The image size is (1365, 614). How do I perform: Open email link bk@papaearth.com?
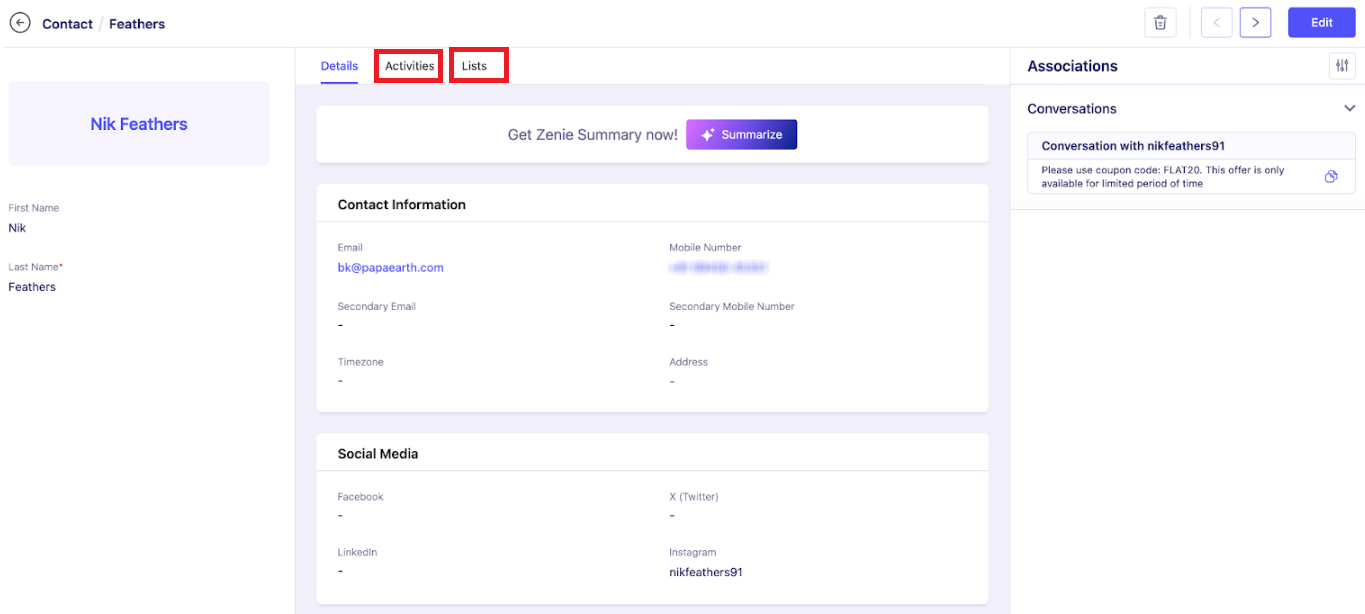pos(390,268)
